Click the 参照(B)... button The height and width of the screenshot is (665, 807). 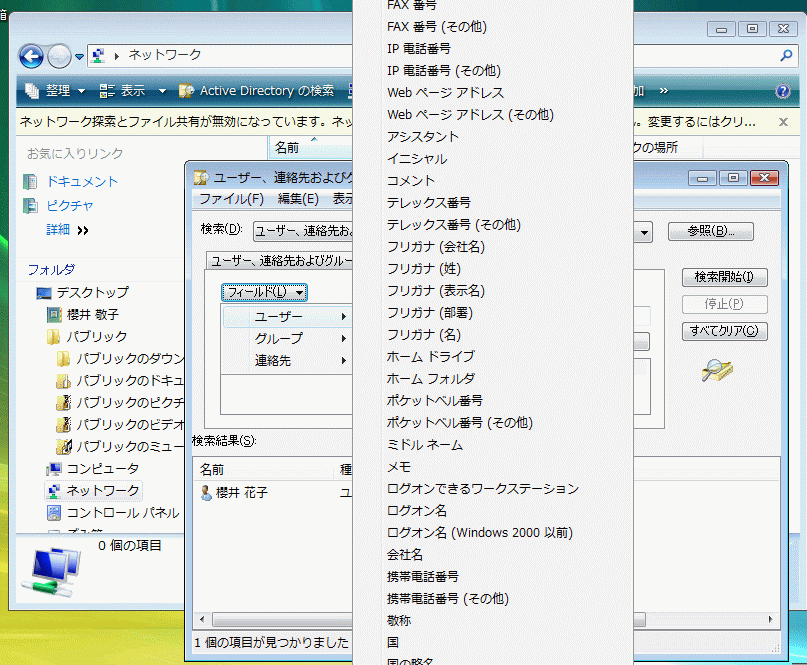(711, 231)
